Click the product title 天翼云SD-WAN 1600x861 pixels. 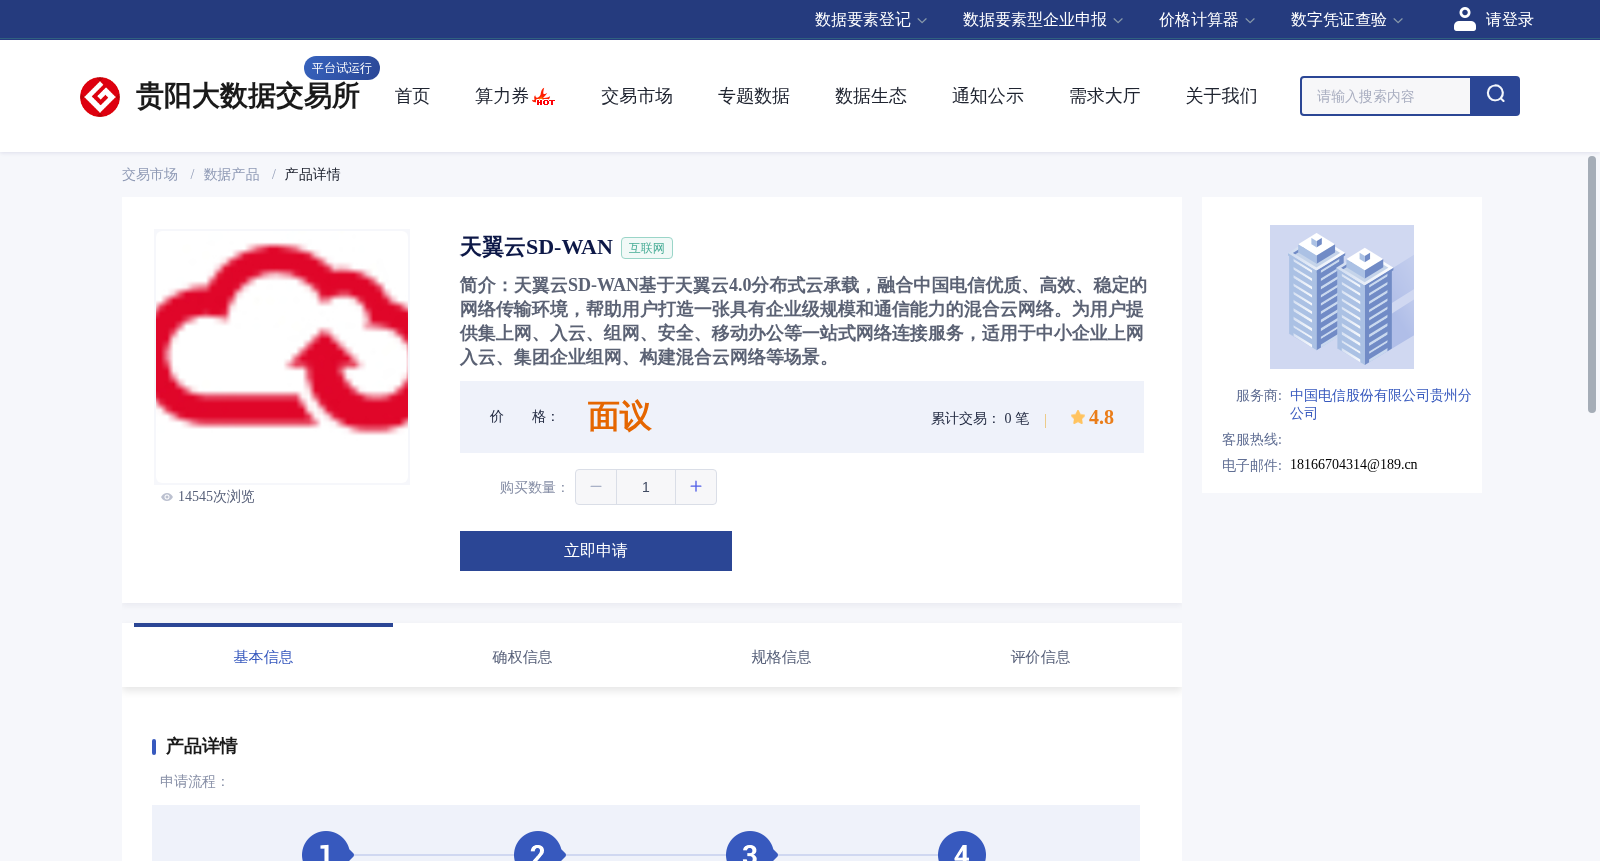pyautogui.click(x=536, y=247)
